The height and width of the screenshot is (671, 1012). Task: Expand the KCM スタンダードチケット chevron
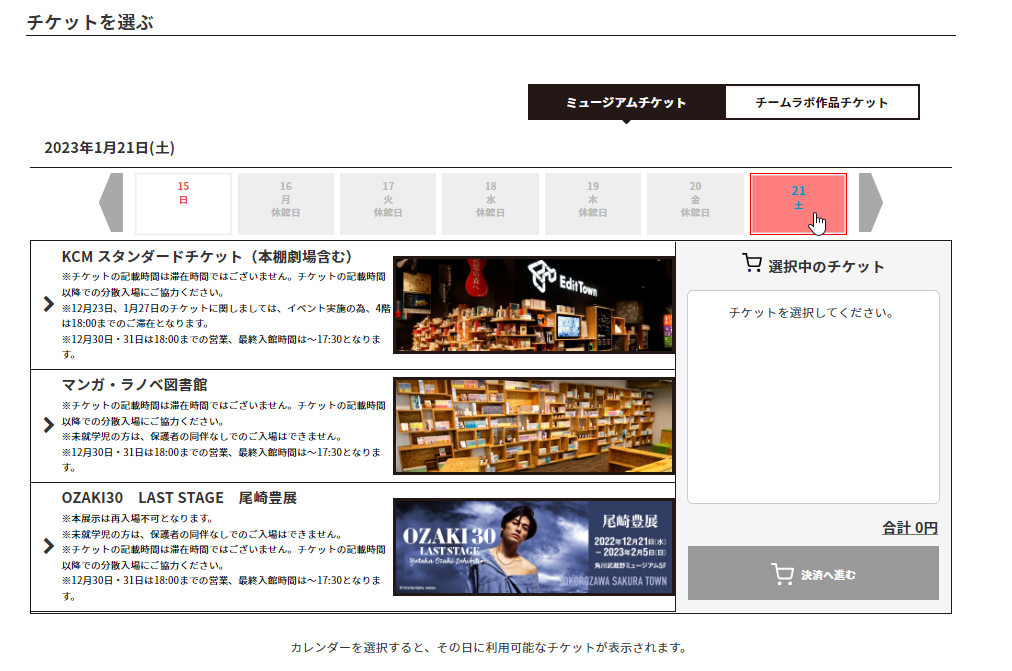pyautogui.click(x=48, y=304)
